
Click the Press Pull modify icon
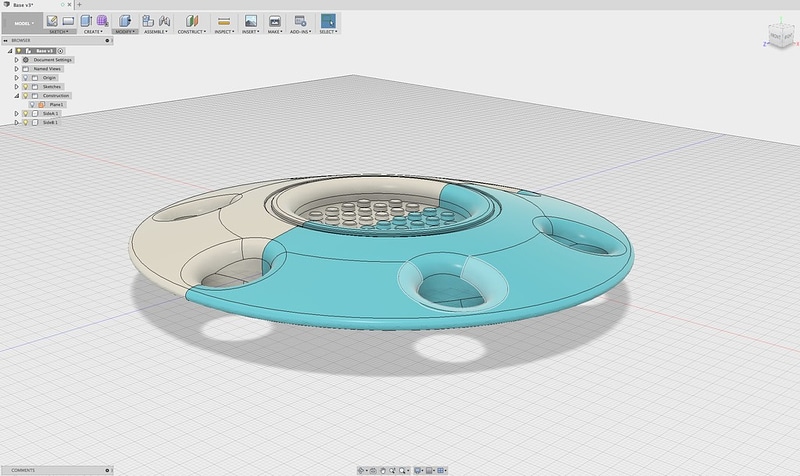[x=125, y=20]
